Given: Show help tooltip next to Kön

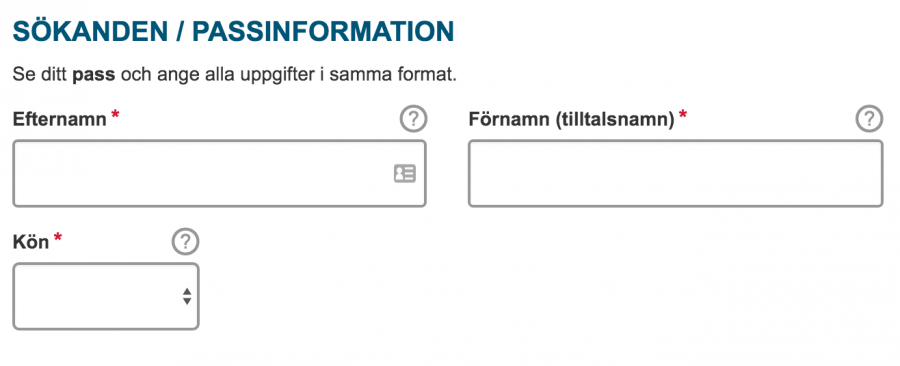Looking at the screenshot, I should pos(185,242).
